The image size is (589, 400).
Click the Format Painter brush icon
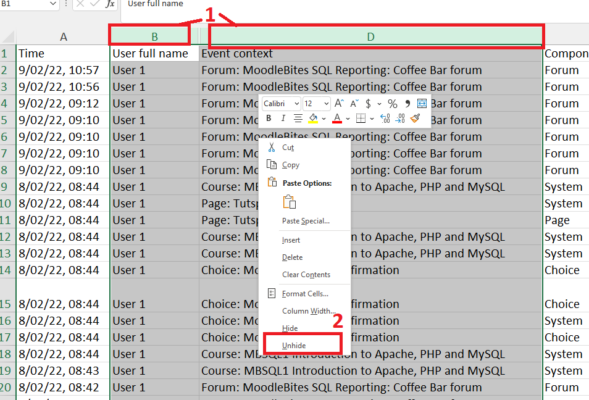pyautogui.click(x=415, y=119)
